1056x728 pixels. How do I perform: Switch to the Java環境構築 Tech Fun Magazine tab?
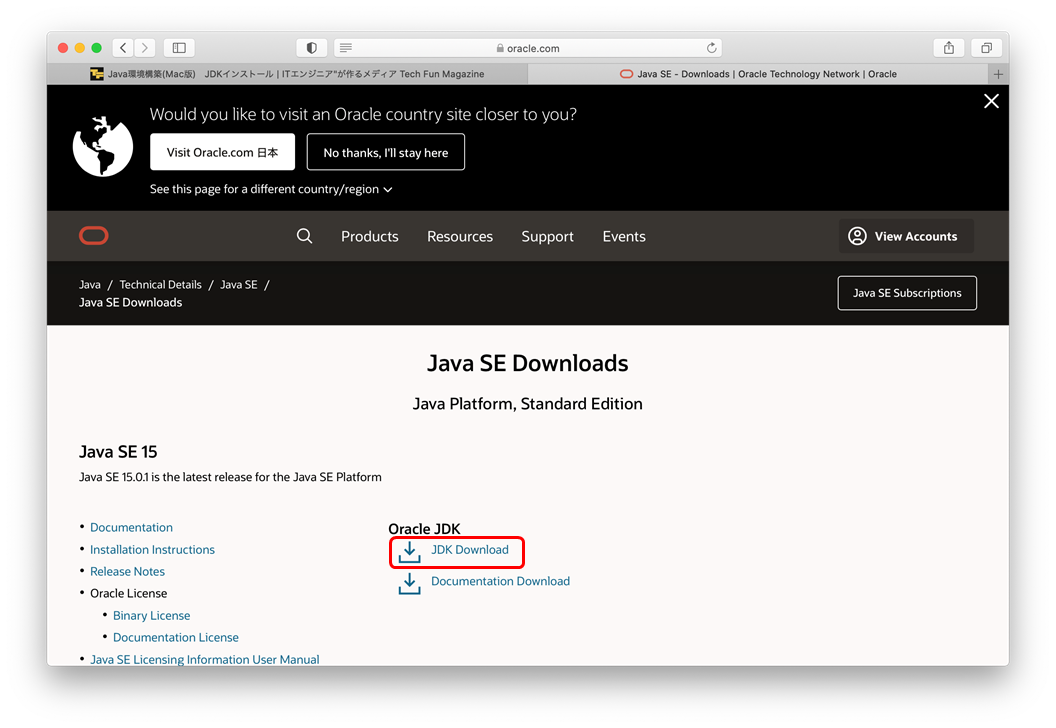(x=288, y=74)
